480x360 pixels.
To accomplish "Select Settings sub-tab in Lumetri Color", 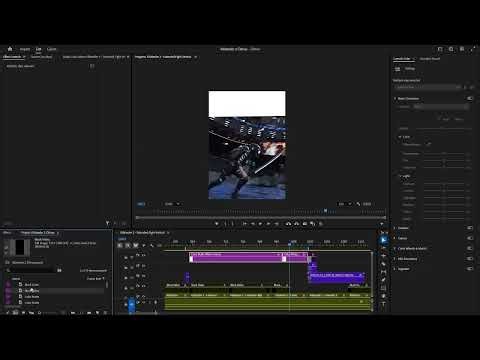I will (x=410, y=69).
